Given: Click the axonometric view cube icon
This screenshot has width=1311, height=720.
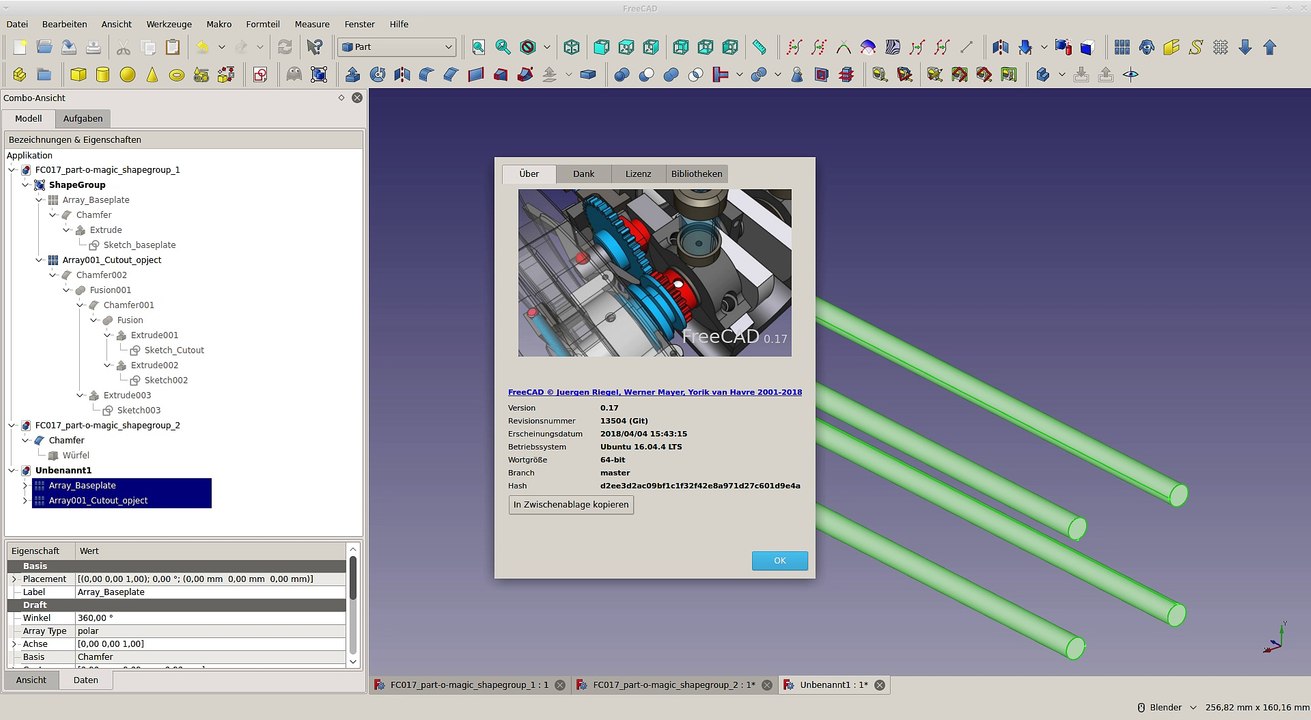Looking at the screenshot, I should pos(571,47).
